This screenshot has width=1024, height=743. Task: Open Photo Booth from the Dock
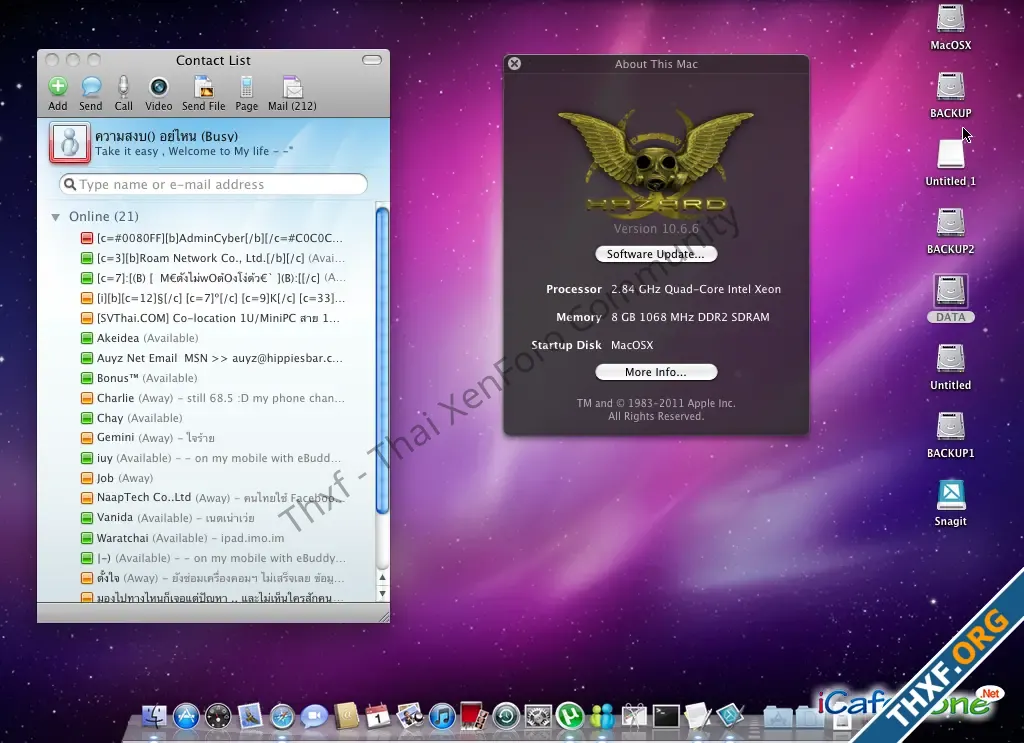pyautogui.click(x=474, y=716)
